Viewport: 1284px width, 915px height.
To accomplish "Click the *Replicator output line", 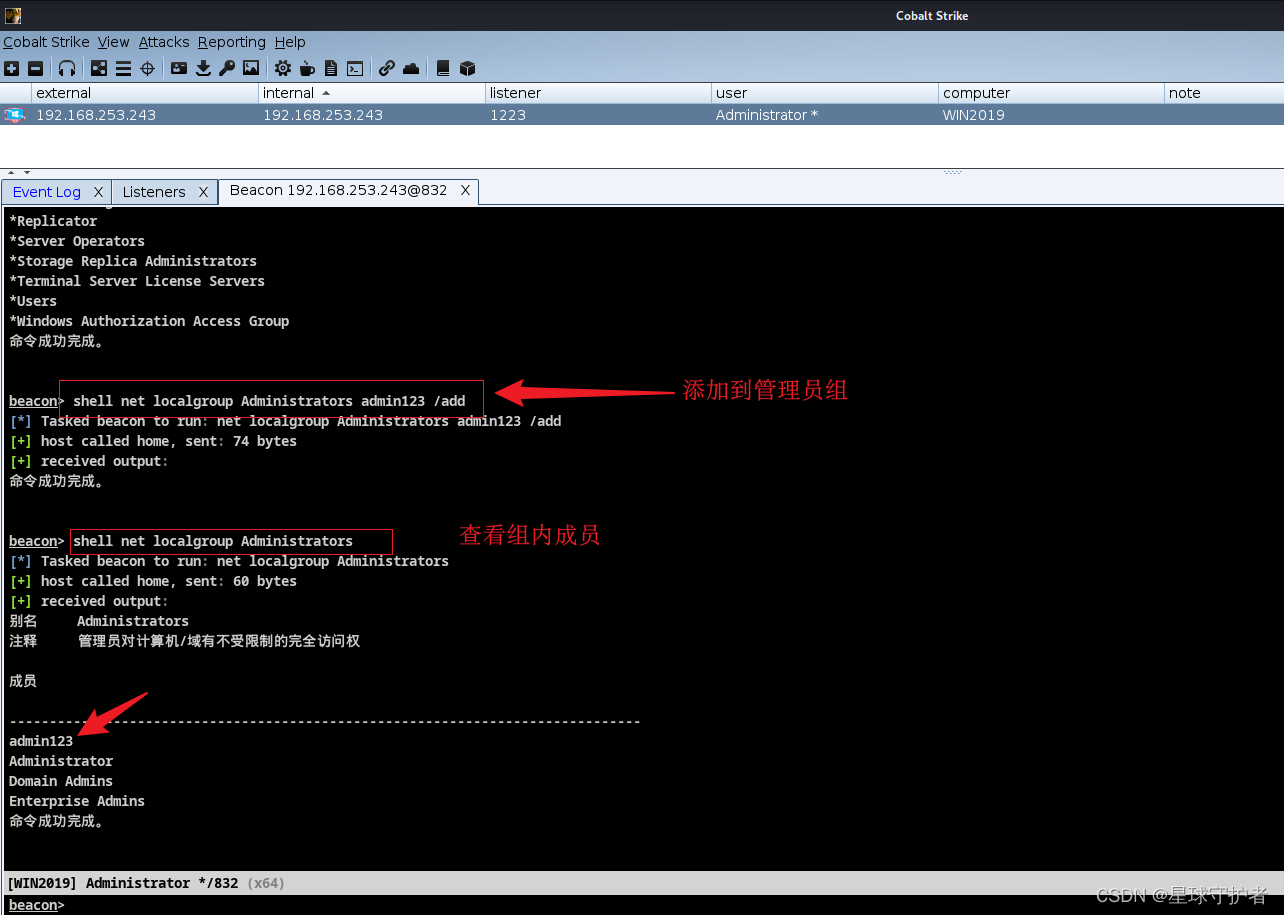I will coord(53,221).
